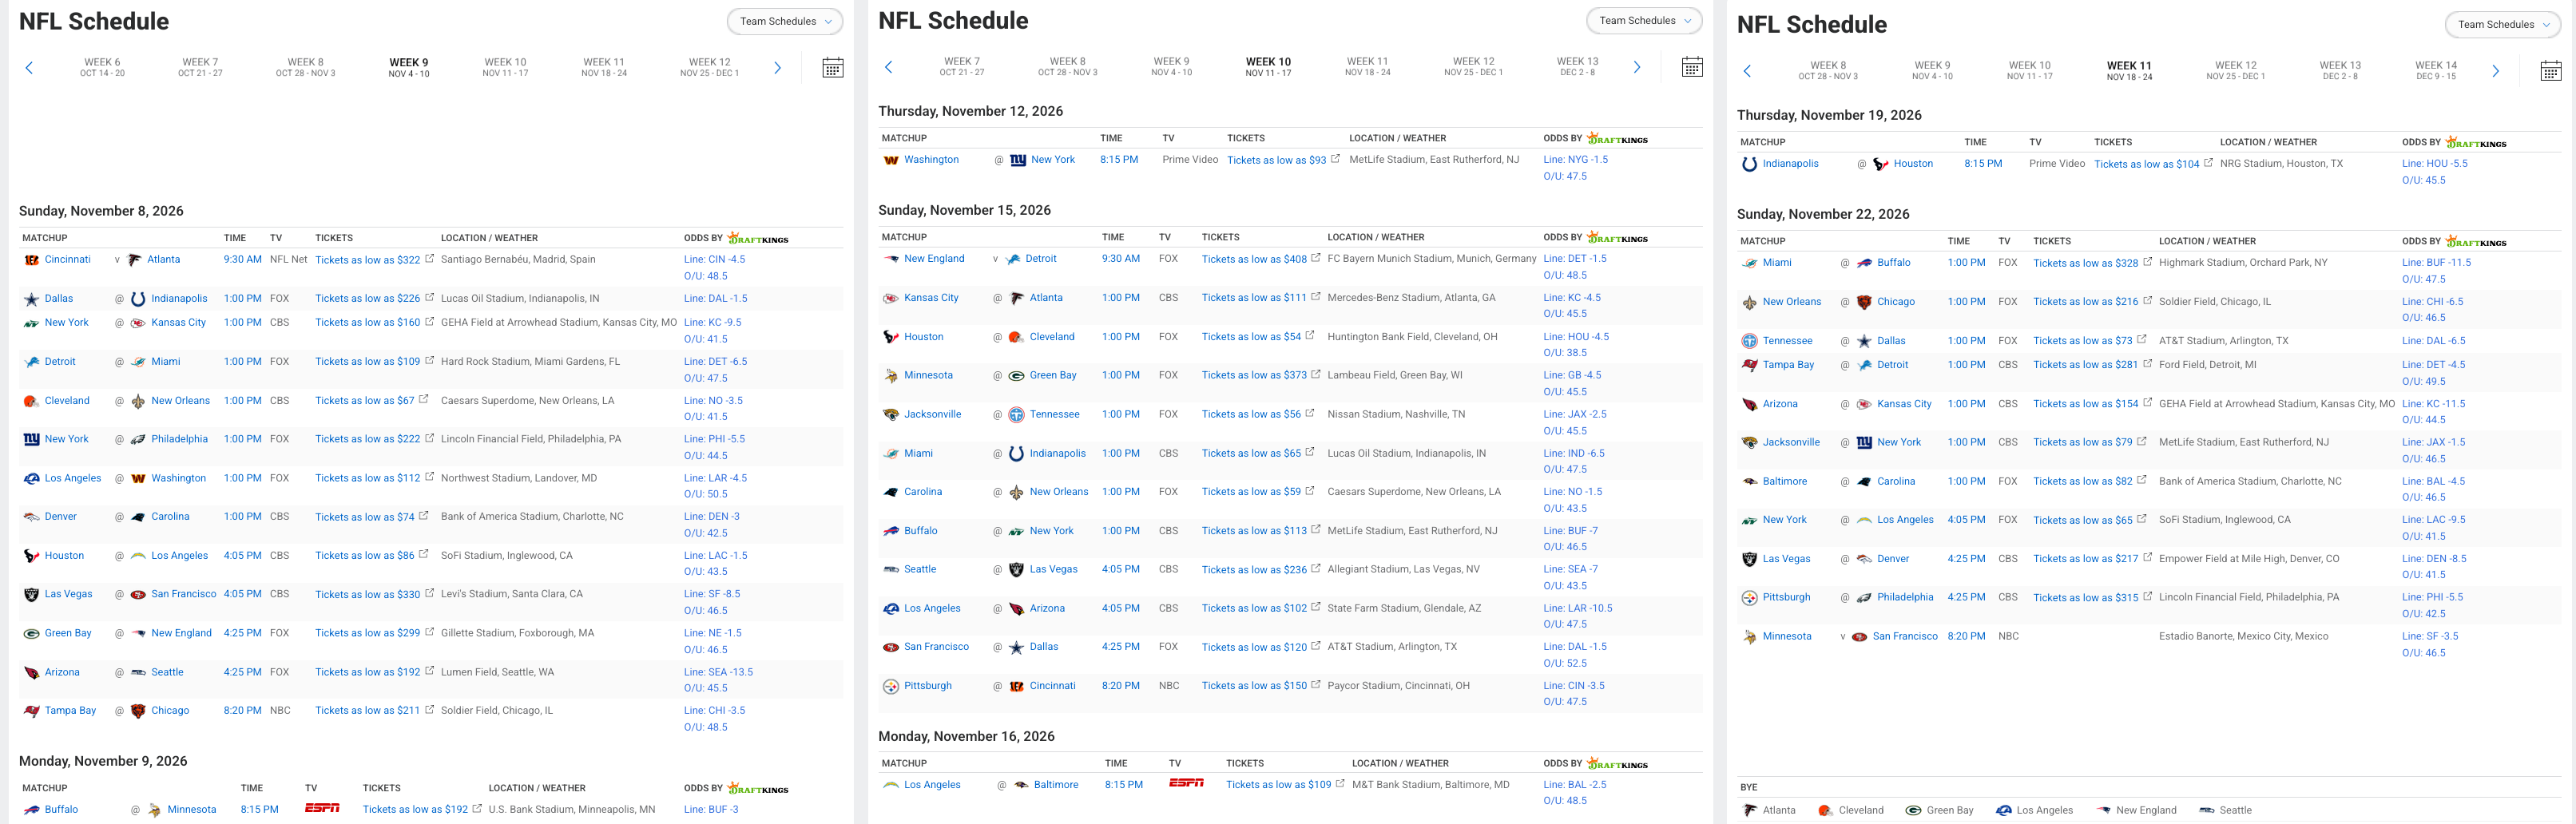The width and height of the screenshot is (2576, 824).
Task: Click the Colts horseshoe logo in the Indianapolis @ Houston row
Action: point(1749,164)
